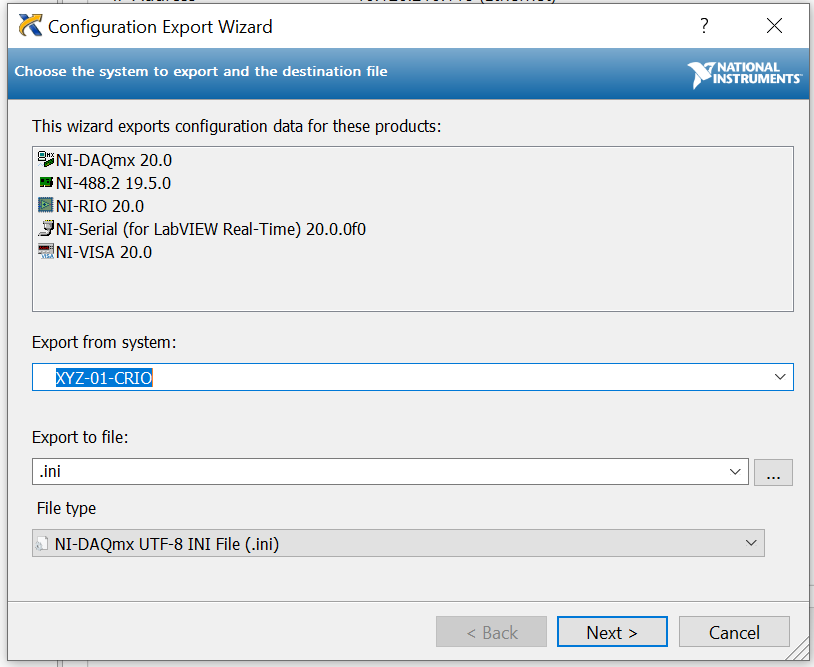Close the Configuration Export Wizard dialog

coord(774,25)
